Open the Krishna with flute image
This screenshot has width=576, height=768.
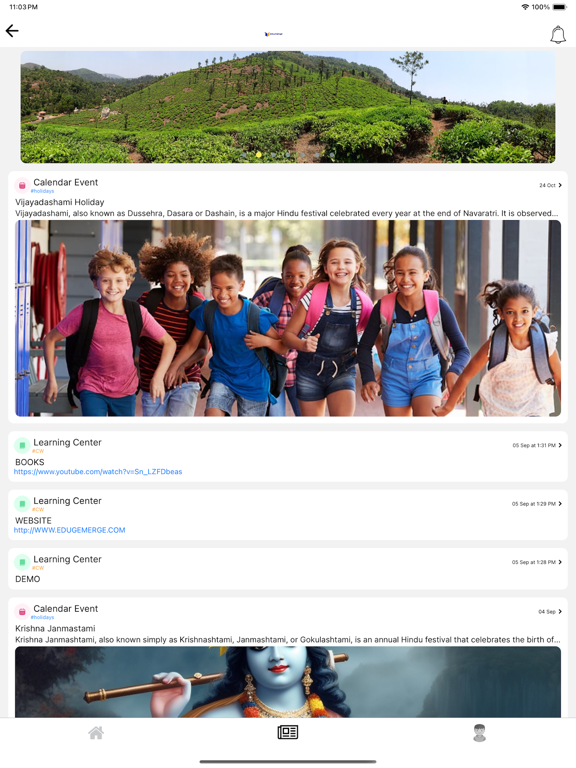point(288,682)
